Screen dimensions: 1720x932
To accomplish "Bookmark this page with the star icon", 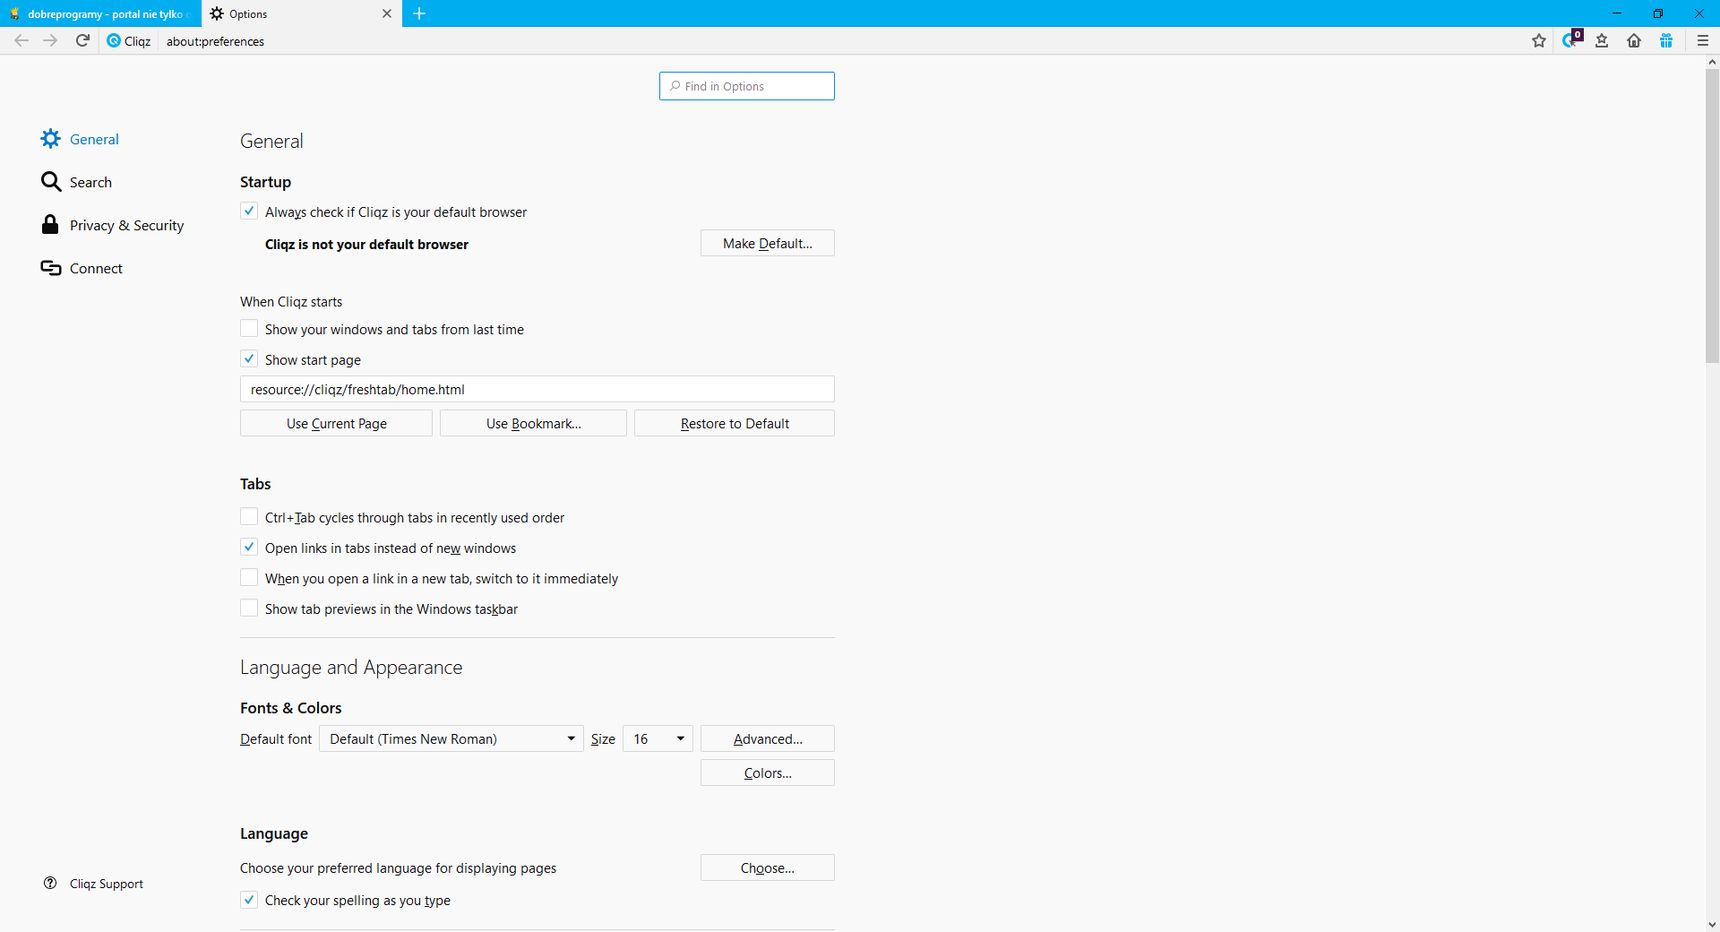I will click(1539, 41).
